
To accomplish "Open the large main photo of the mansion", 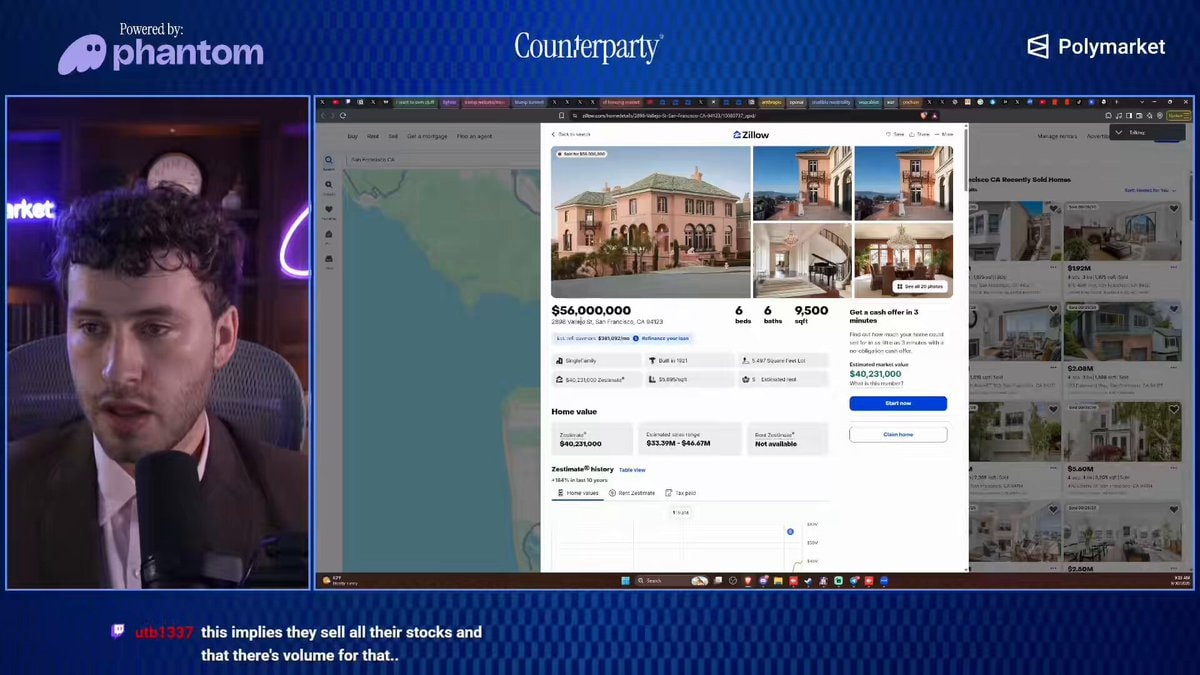I will 651,222.
